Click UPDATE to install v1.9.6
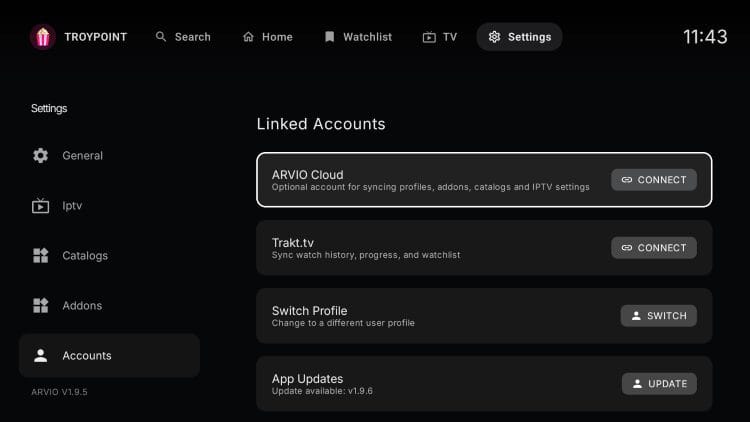750x422 pixels. click(x=659, y=384)
